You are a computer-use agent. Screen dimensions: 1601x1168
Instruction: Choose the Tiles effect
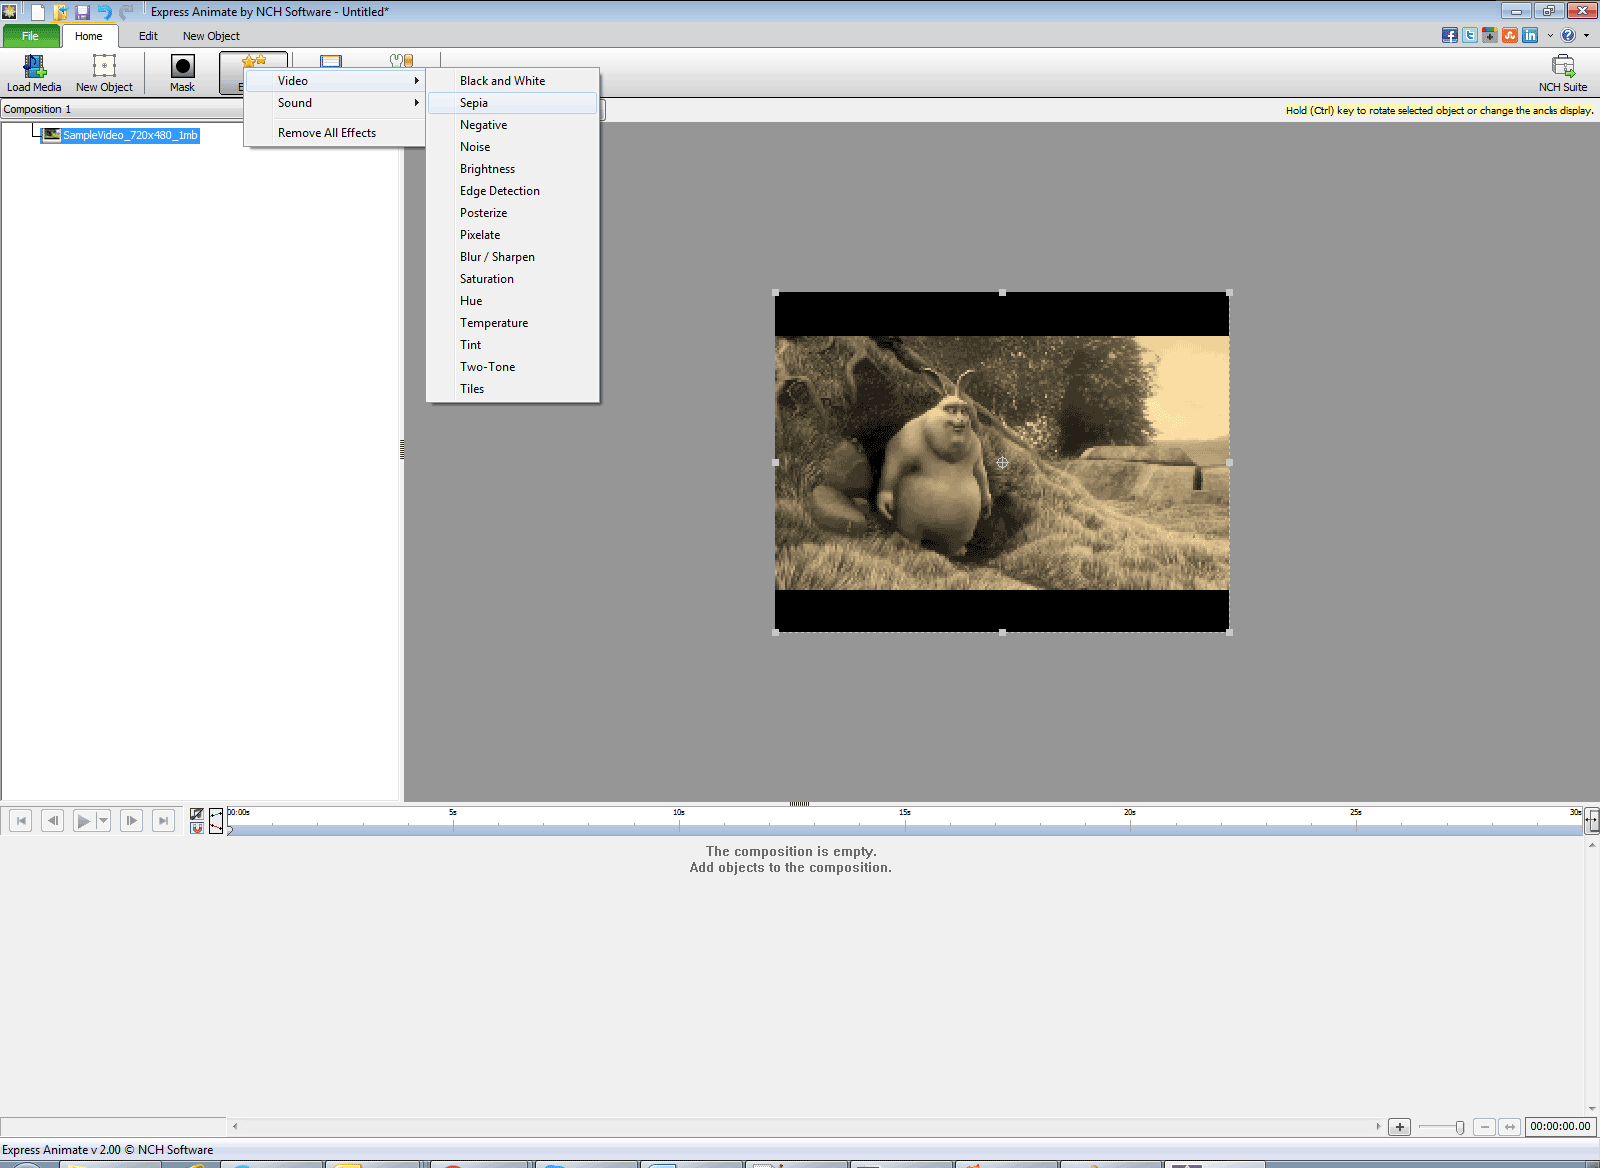pyautogui.click(x=513, y=389)
